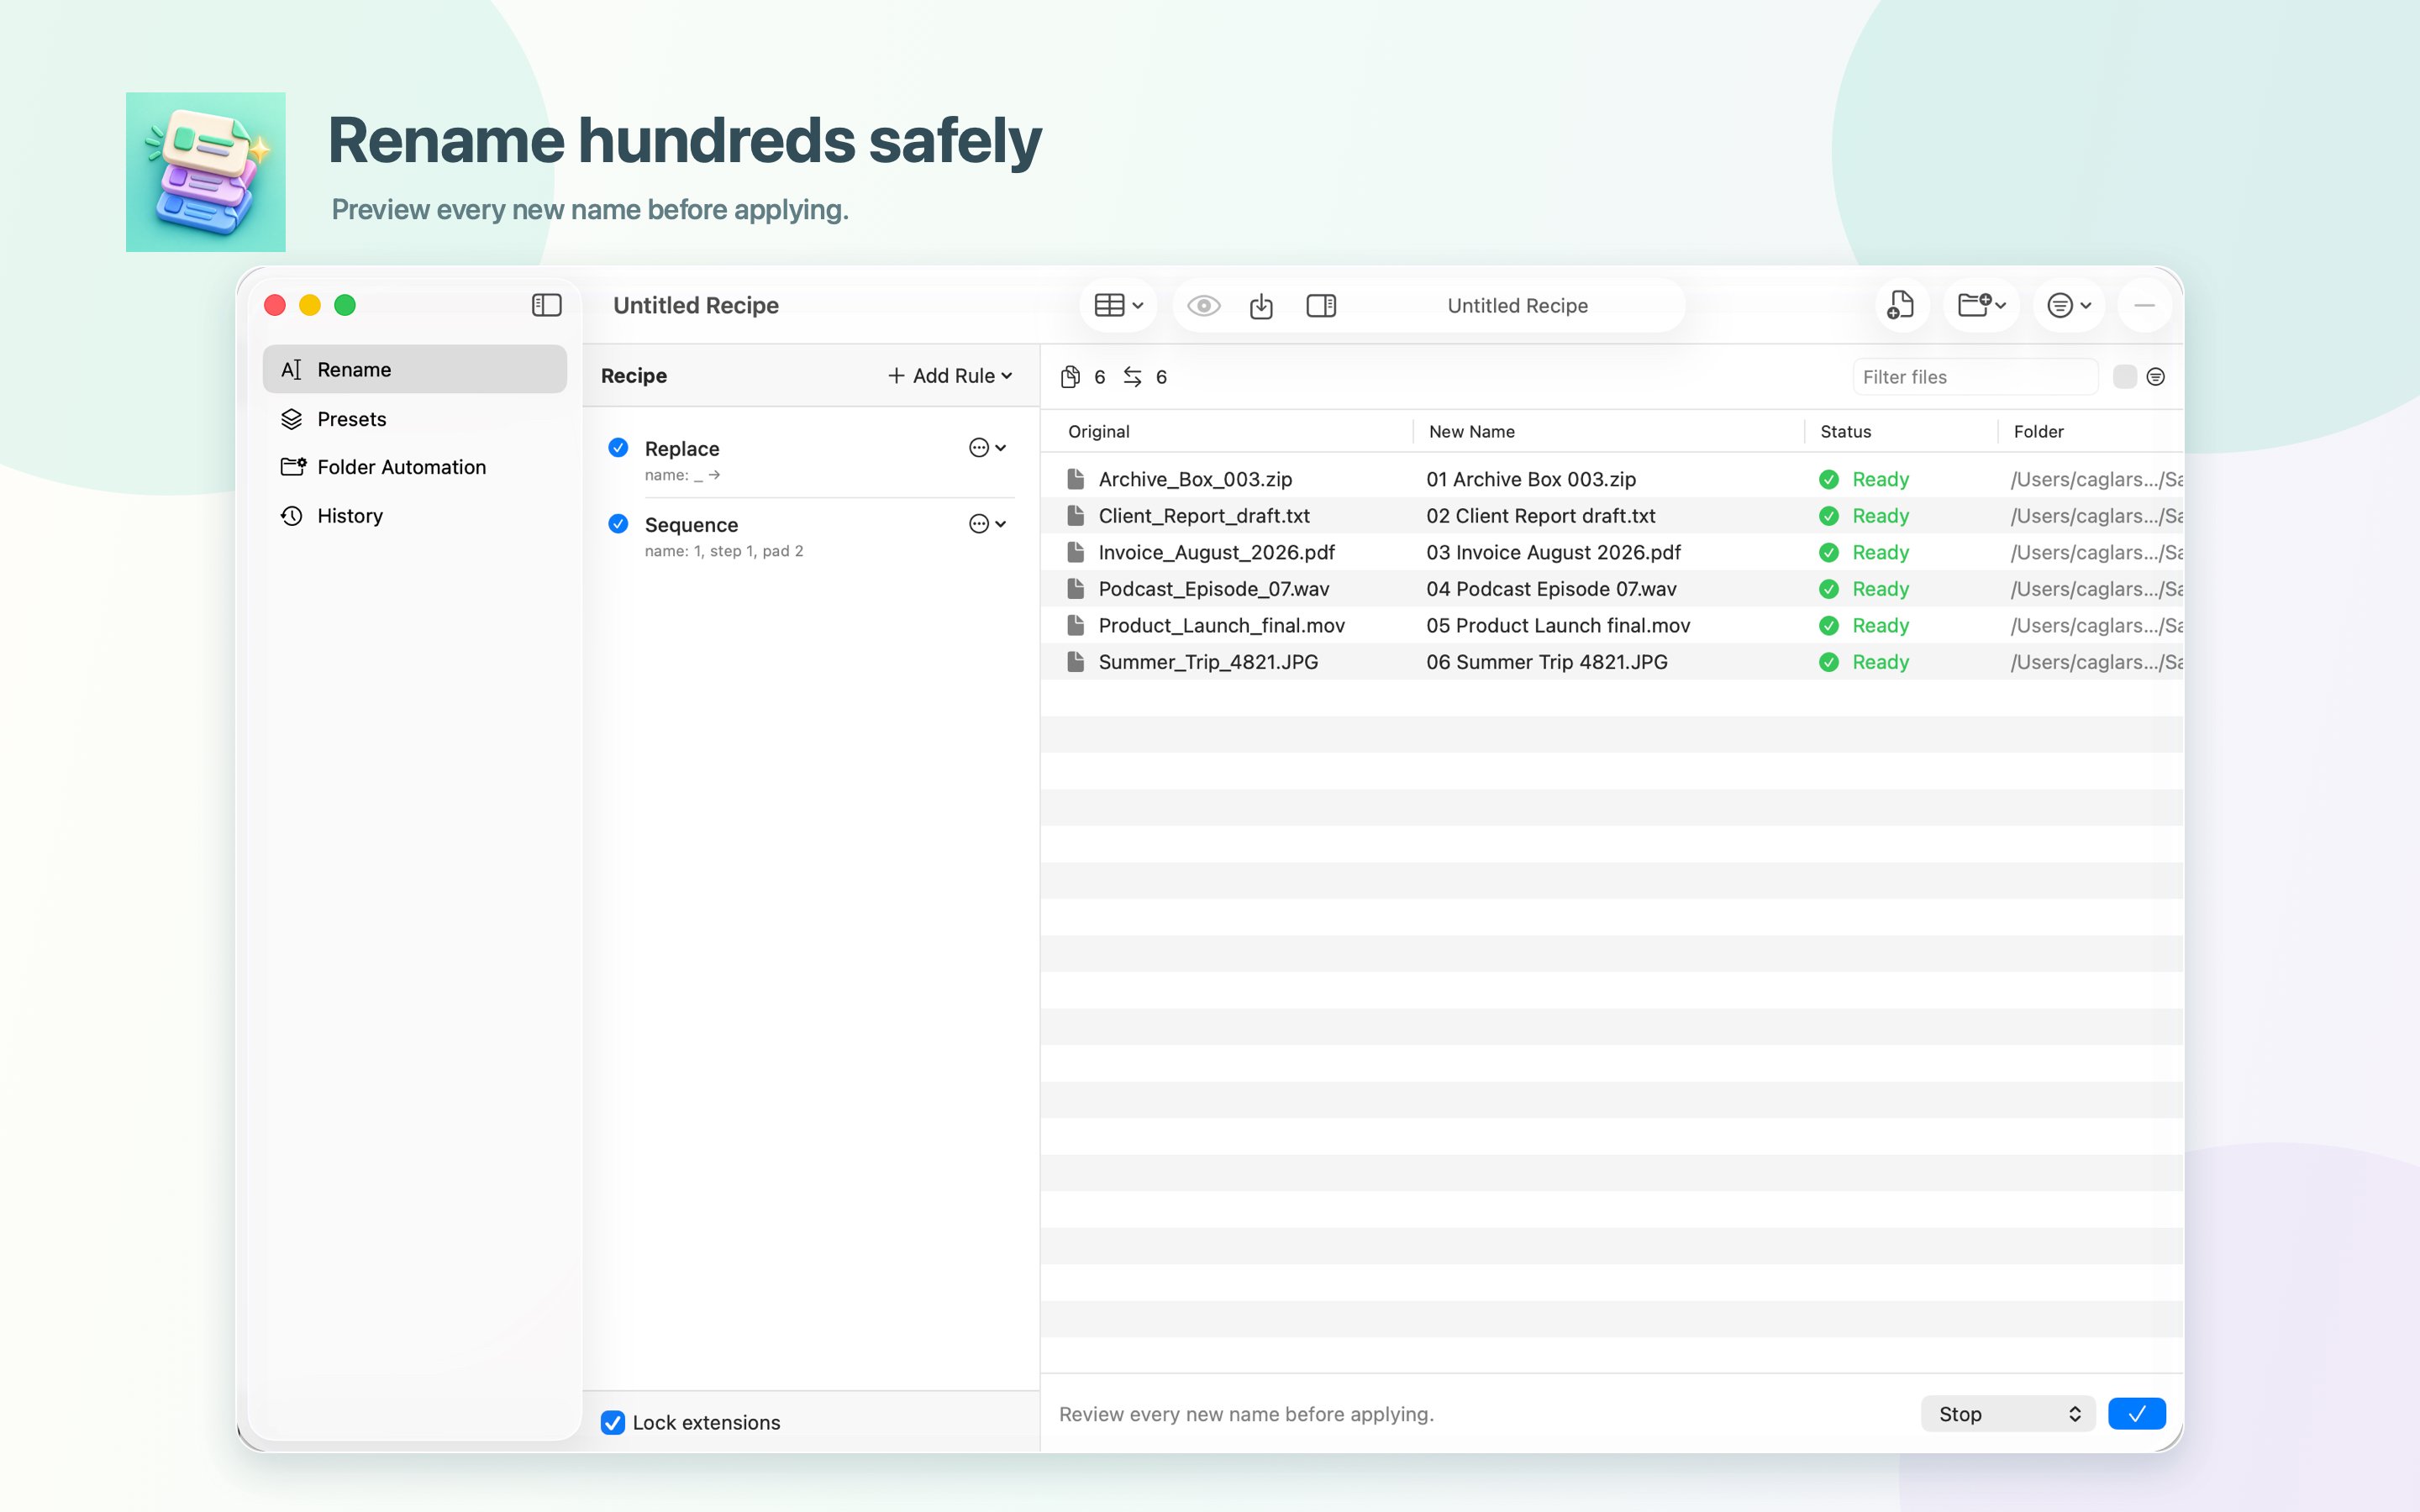Sort by the New Name column header

click(x=1471, y=431)
